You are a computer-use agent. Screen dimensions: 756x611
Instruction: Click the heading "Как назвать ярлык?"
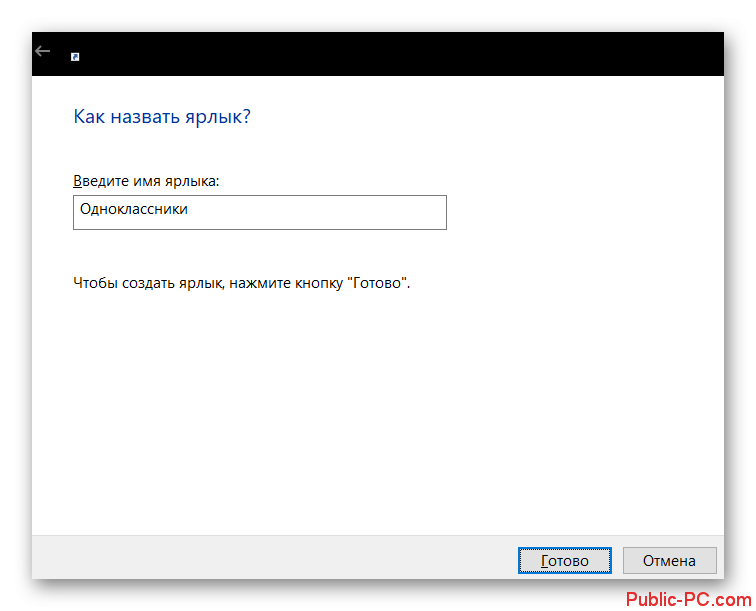[162, 117]
